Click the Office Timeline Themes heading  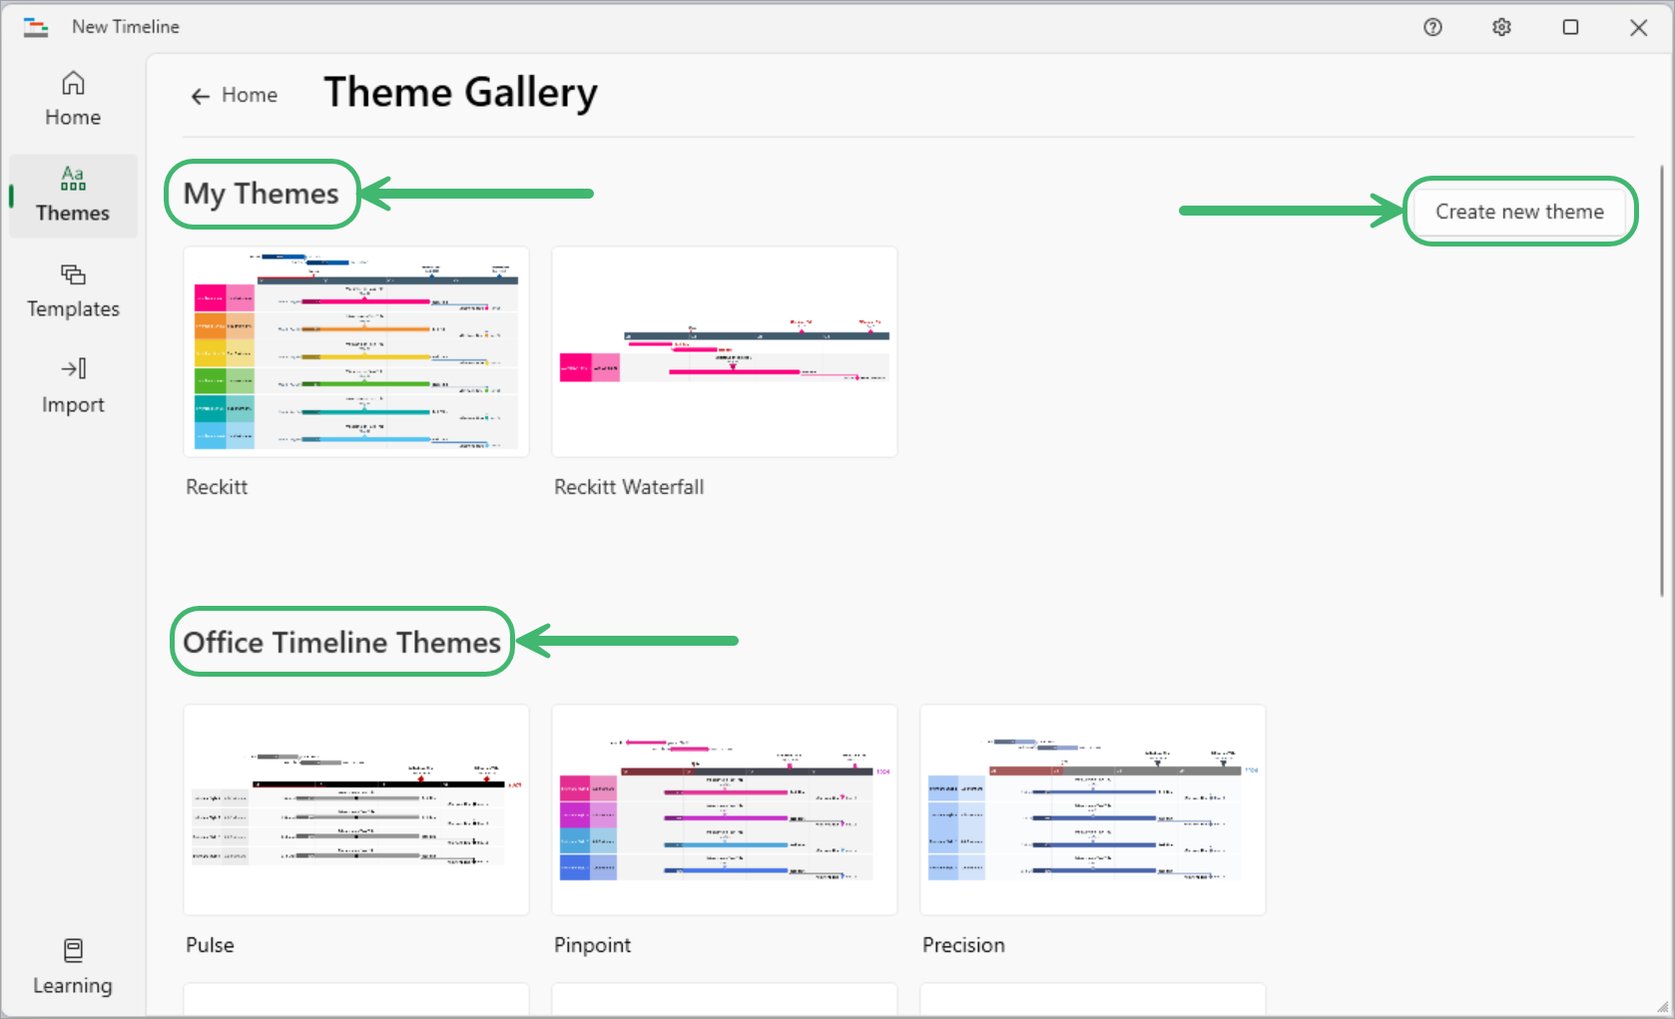tap(341, 642)
